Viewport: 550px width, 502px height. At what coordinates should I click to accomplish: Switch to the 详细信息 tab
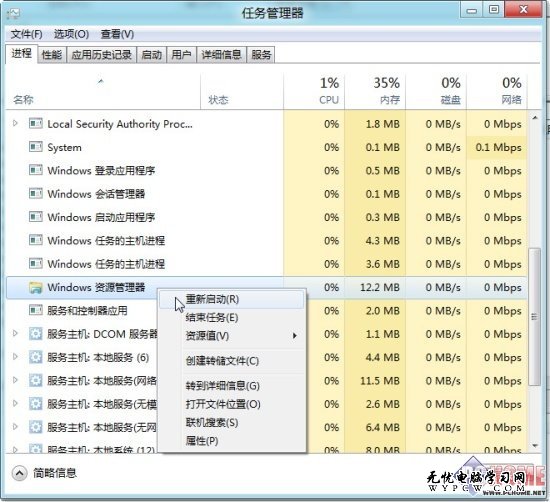221,55
